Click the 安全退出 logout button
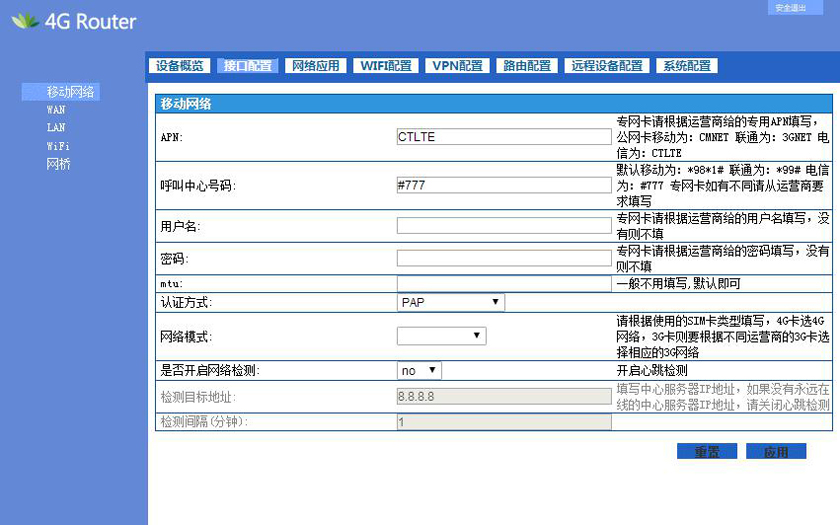The image size is (840, 525). tap(790, 8)
